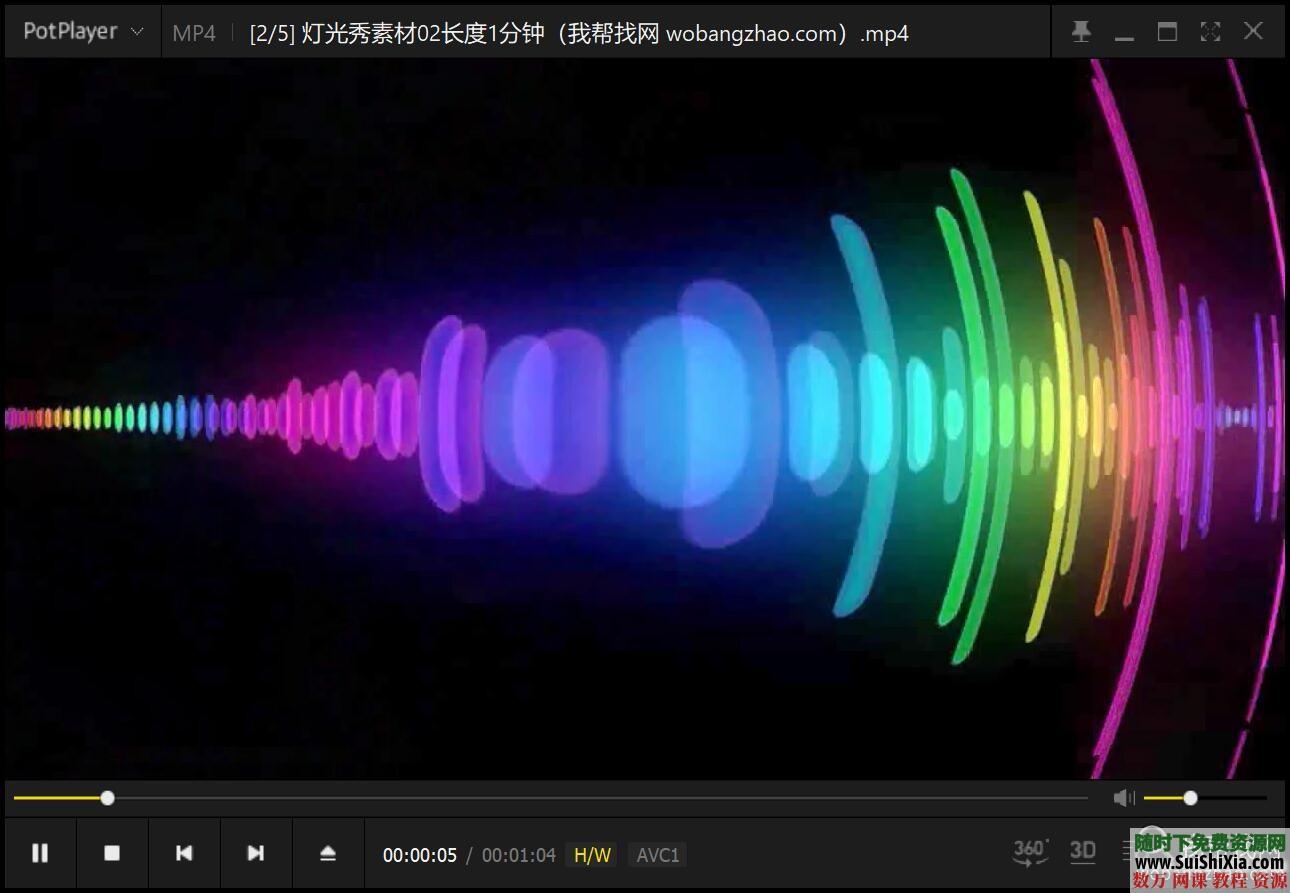Stop the current video
The width and height of the screenshot is (1290, 893).
click(x=112, y=853)
